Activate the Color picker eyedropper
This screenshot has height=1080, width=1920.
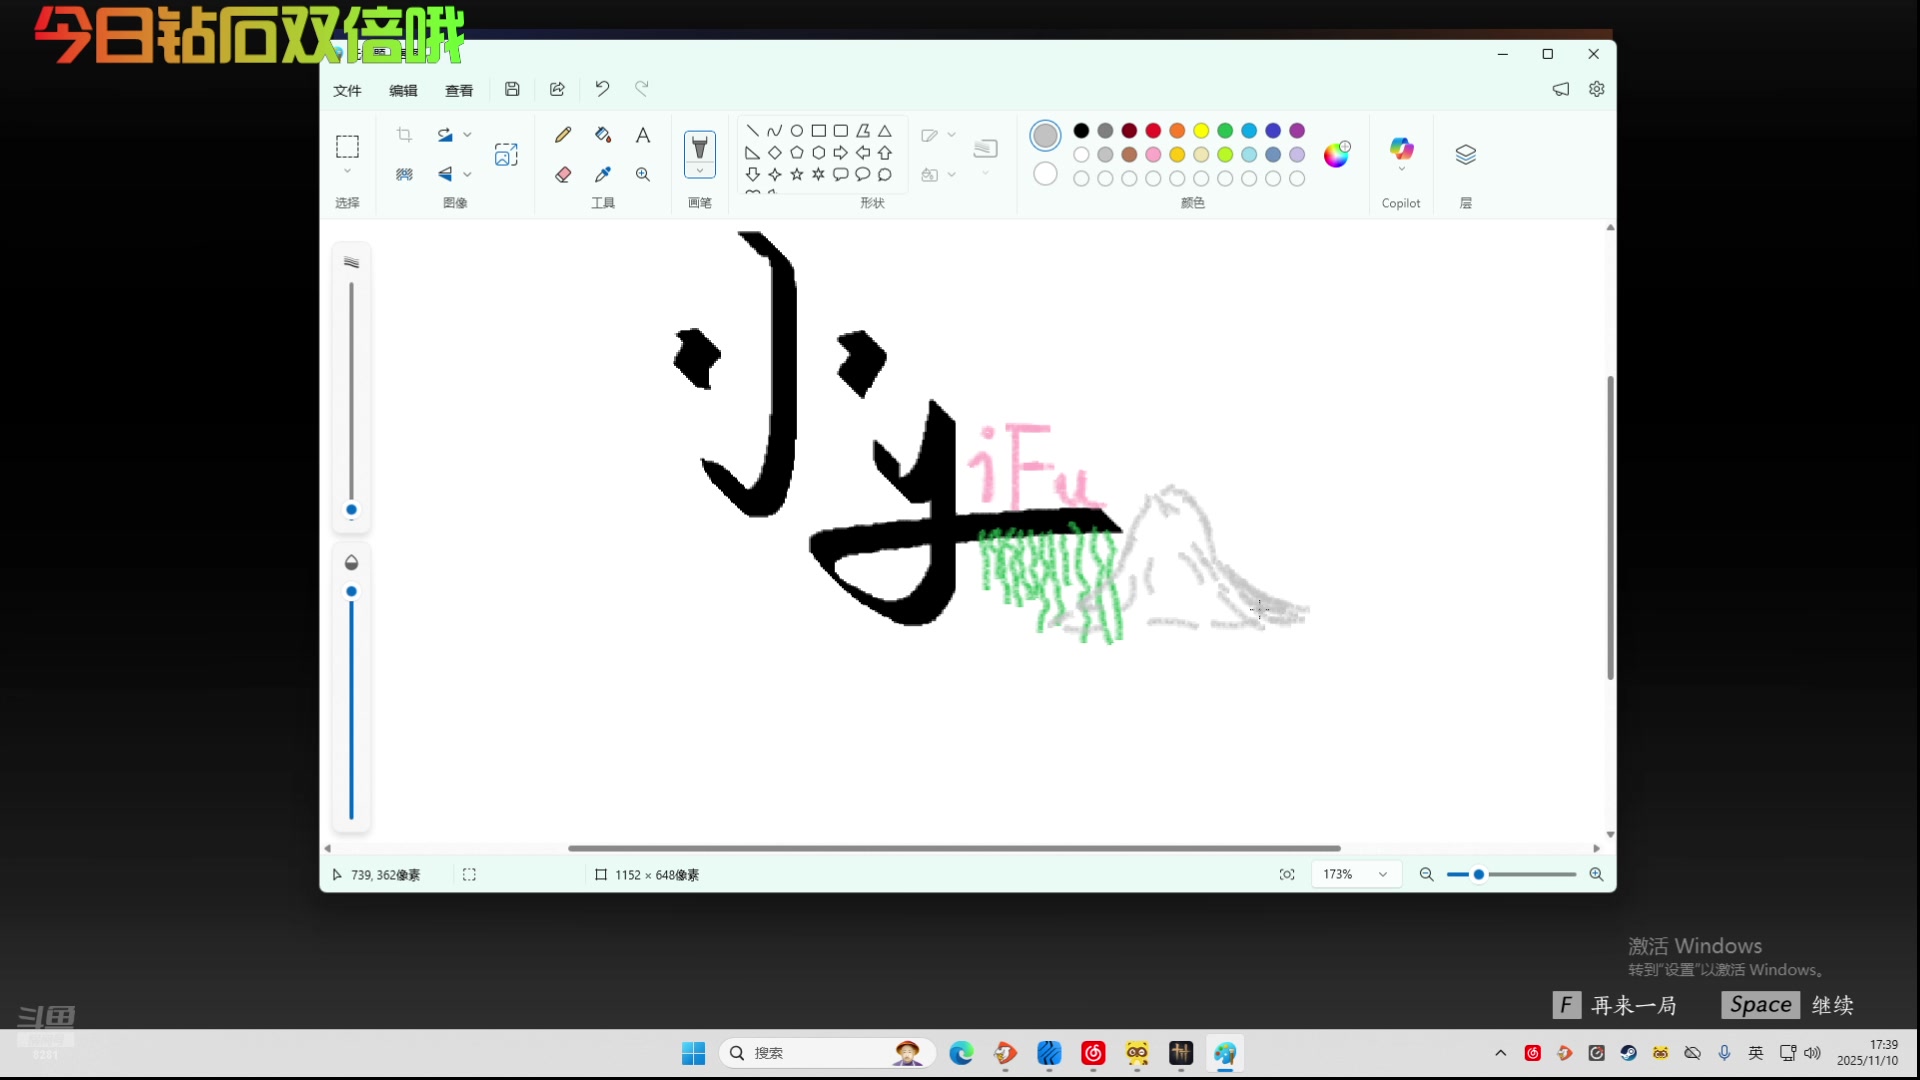[x=603, y=175]
